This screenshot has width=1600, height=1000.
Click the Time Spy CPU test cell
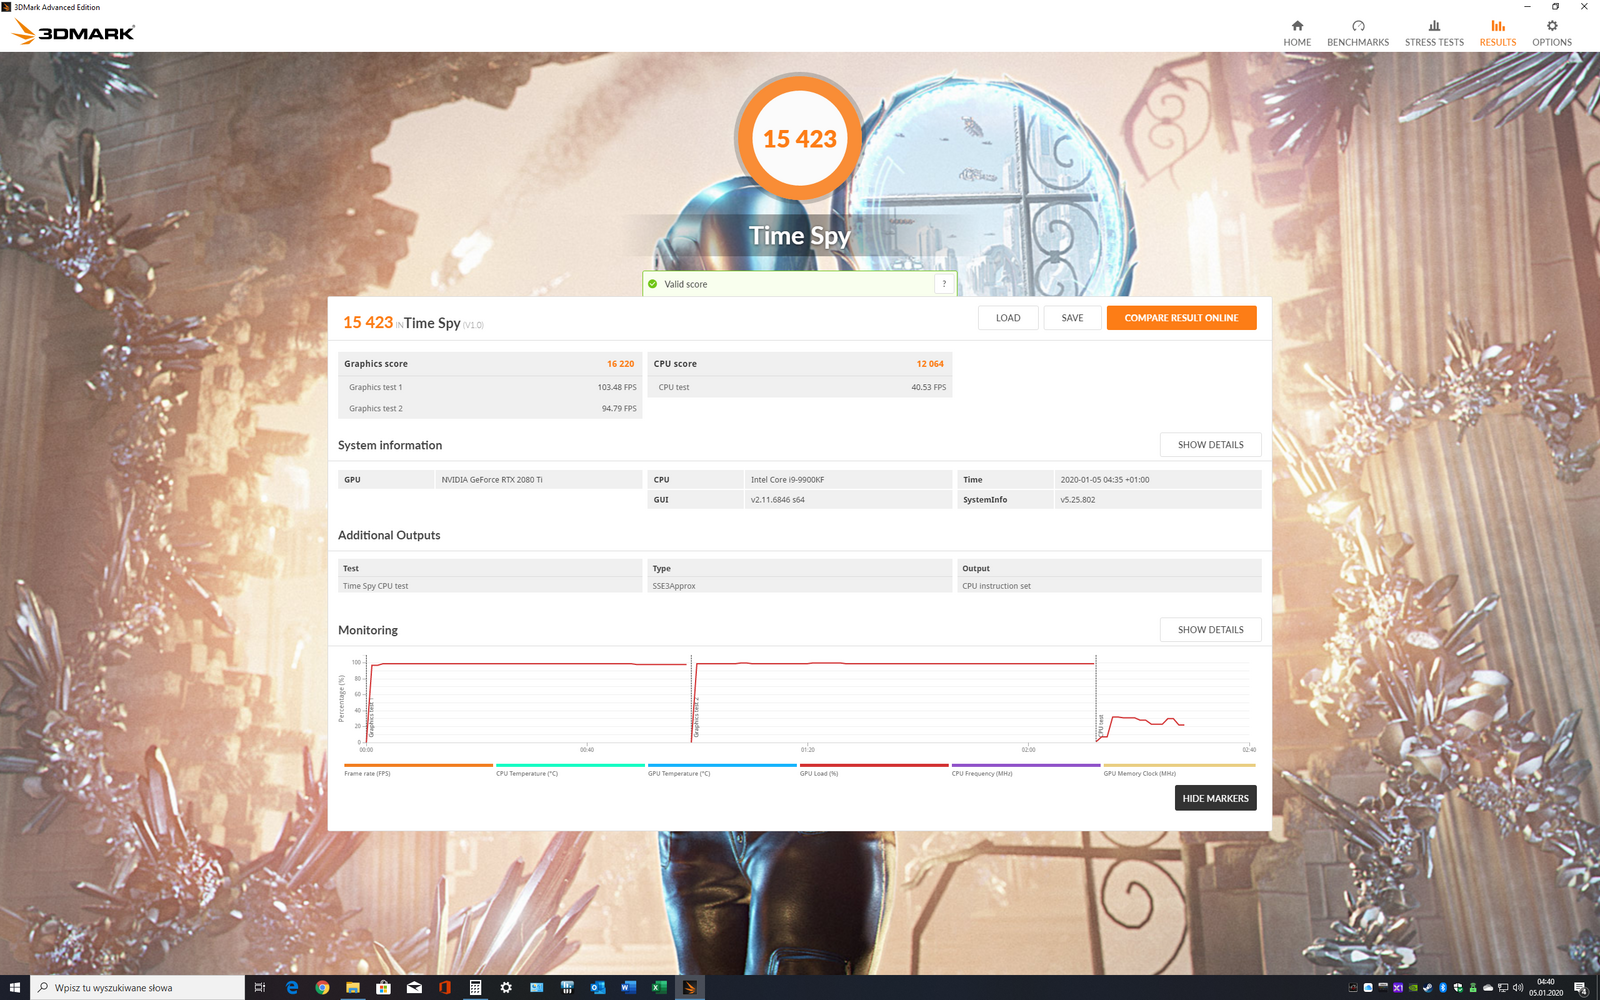(490, 586)
